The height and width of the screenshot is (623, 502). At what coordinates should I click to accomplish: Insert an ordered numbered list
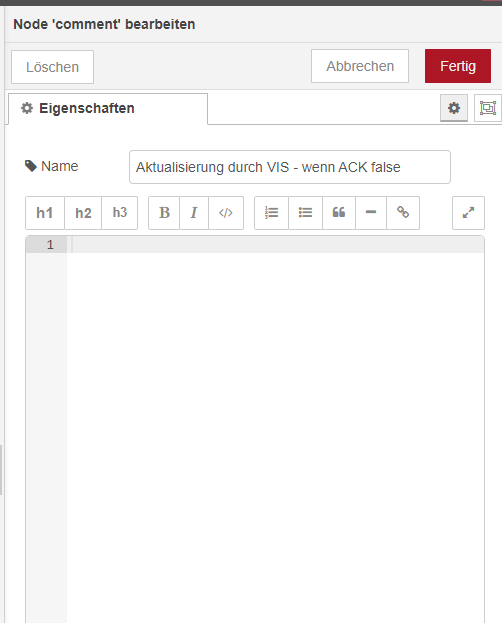(271, 213)
